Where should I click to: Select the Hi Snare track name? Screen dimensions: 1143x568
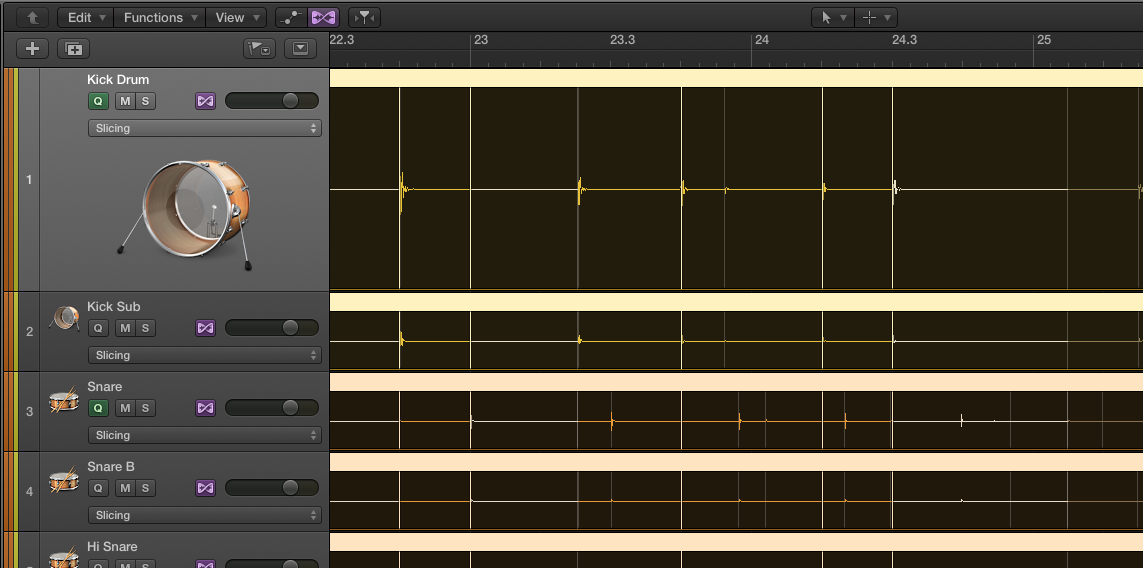tap(112, 547)
